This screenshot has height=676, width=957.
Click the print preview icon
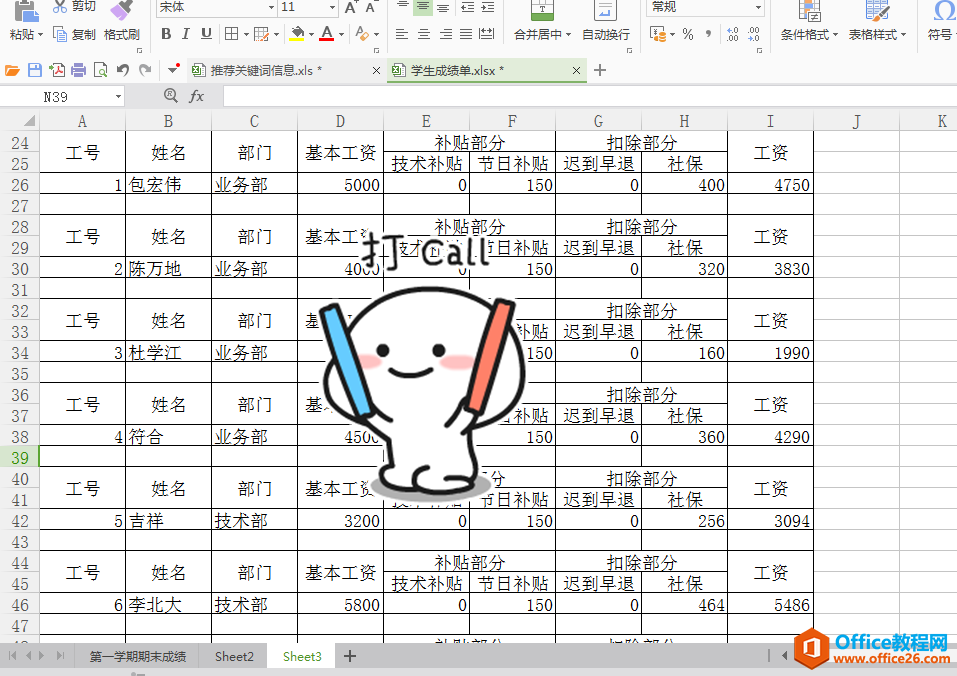pyautogui.click(x=101, y=71)
